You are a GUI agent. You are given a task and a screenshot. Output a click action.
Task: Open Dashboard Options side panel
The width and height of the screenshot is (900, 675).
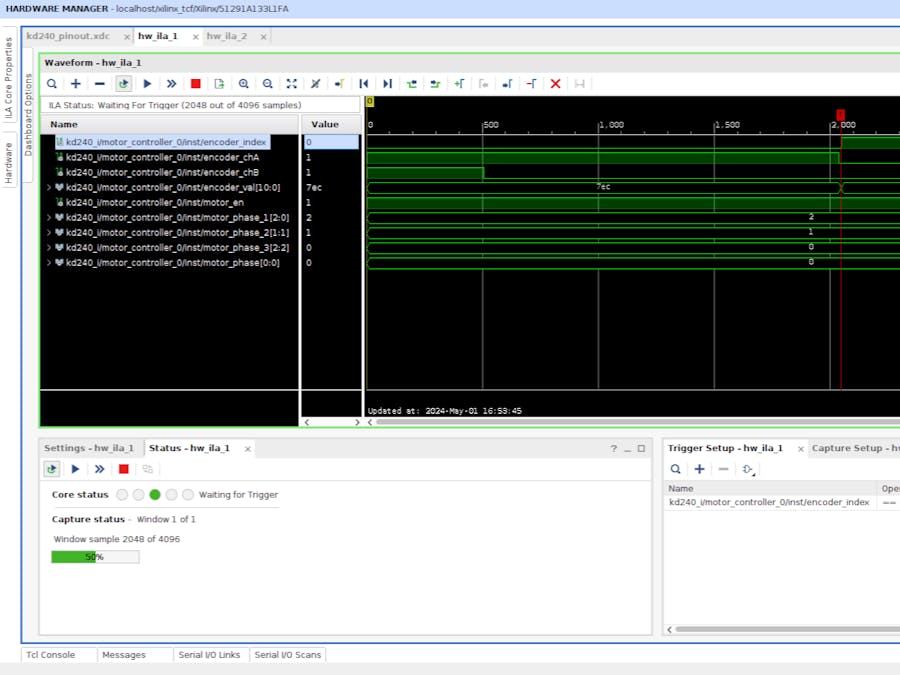pyautogui.click(x=29, y=113)
